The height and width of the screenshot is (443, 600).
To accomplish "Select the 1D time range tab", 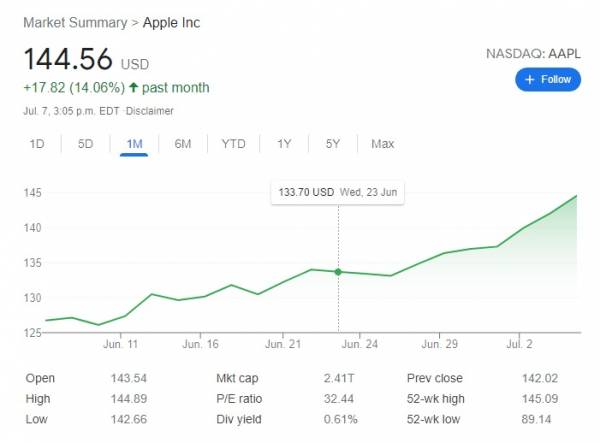I will (37, 144).
